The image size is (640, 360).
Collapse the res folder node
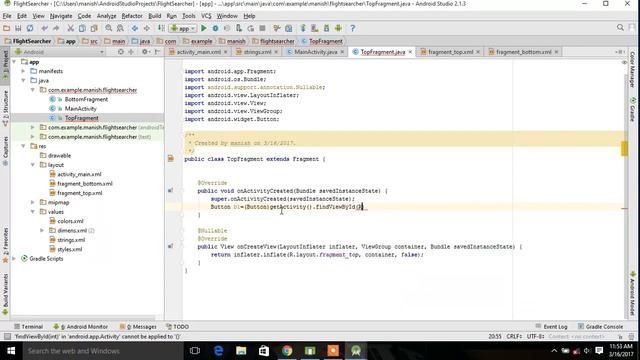point(24,146)
